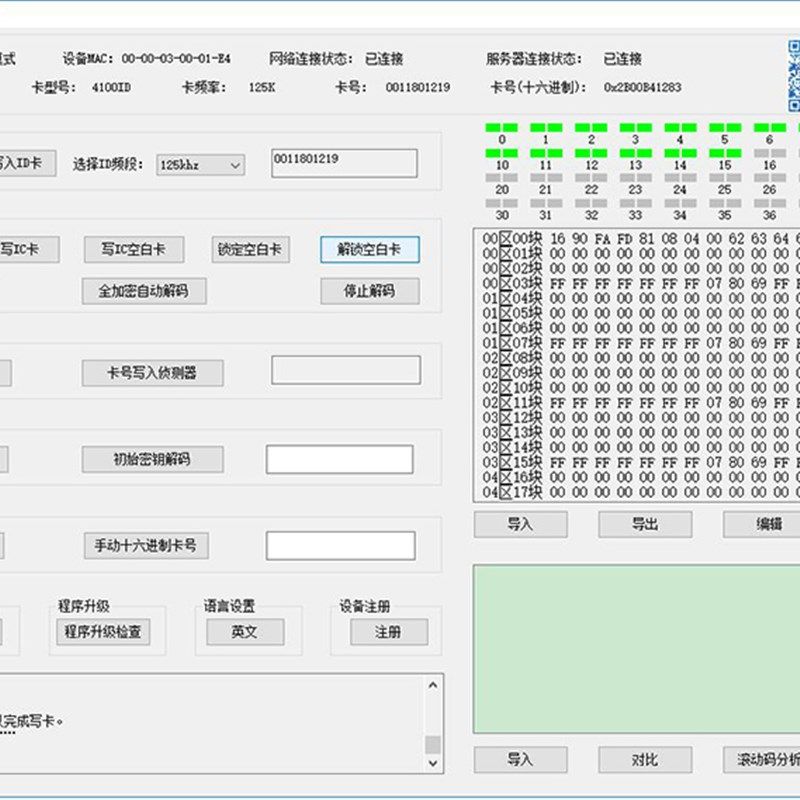Click the sector 31 gray status indicator
The height and width of the screenshot is (800, 800).
[546, 203]
